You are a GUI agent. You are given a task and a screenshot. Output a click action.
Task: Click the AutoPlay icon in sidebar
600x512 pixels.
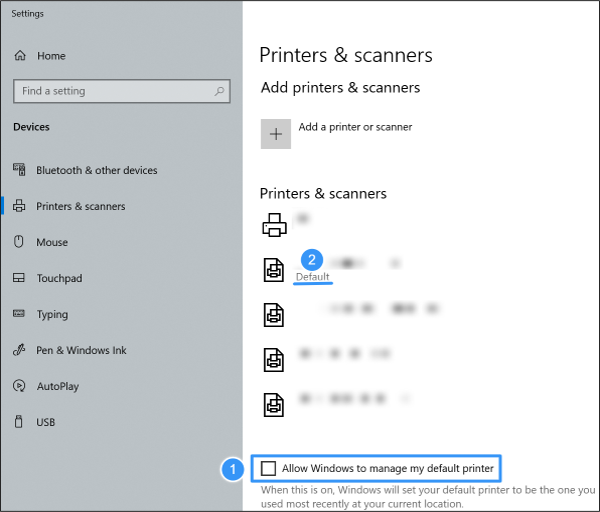click(x=18, y=386)
